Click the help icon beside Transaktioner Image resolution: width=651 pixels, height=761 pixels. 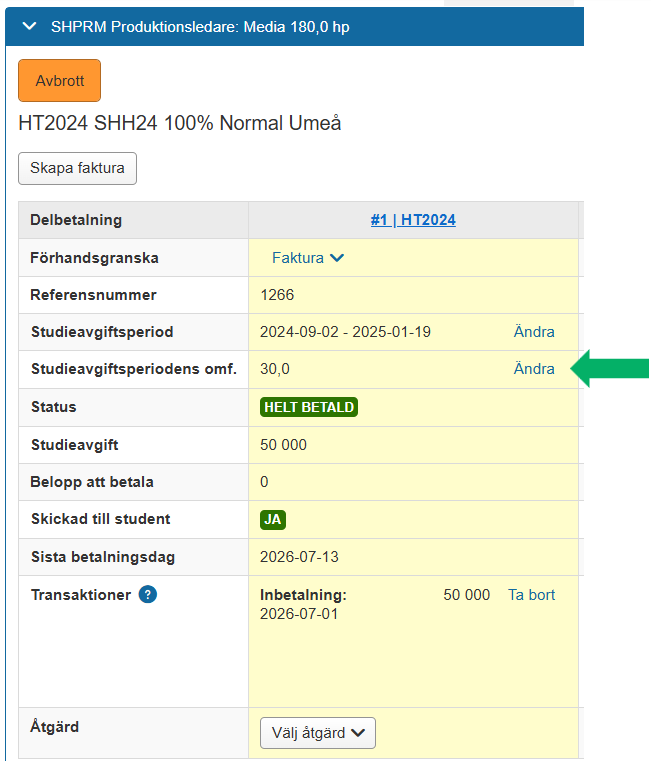point(148,595)
